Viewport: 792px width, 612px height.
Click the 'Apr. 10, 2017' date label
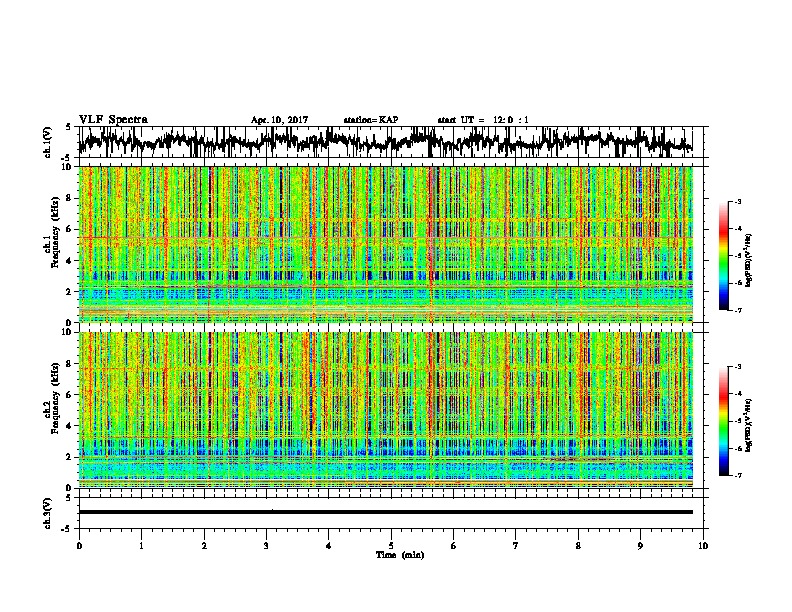[x=279, y=120]
